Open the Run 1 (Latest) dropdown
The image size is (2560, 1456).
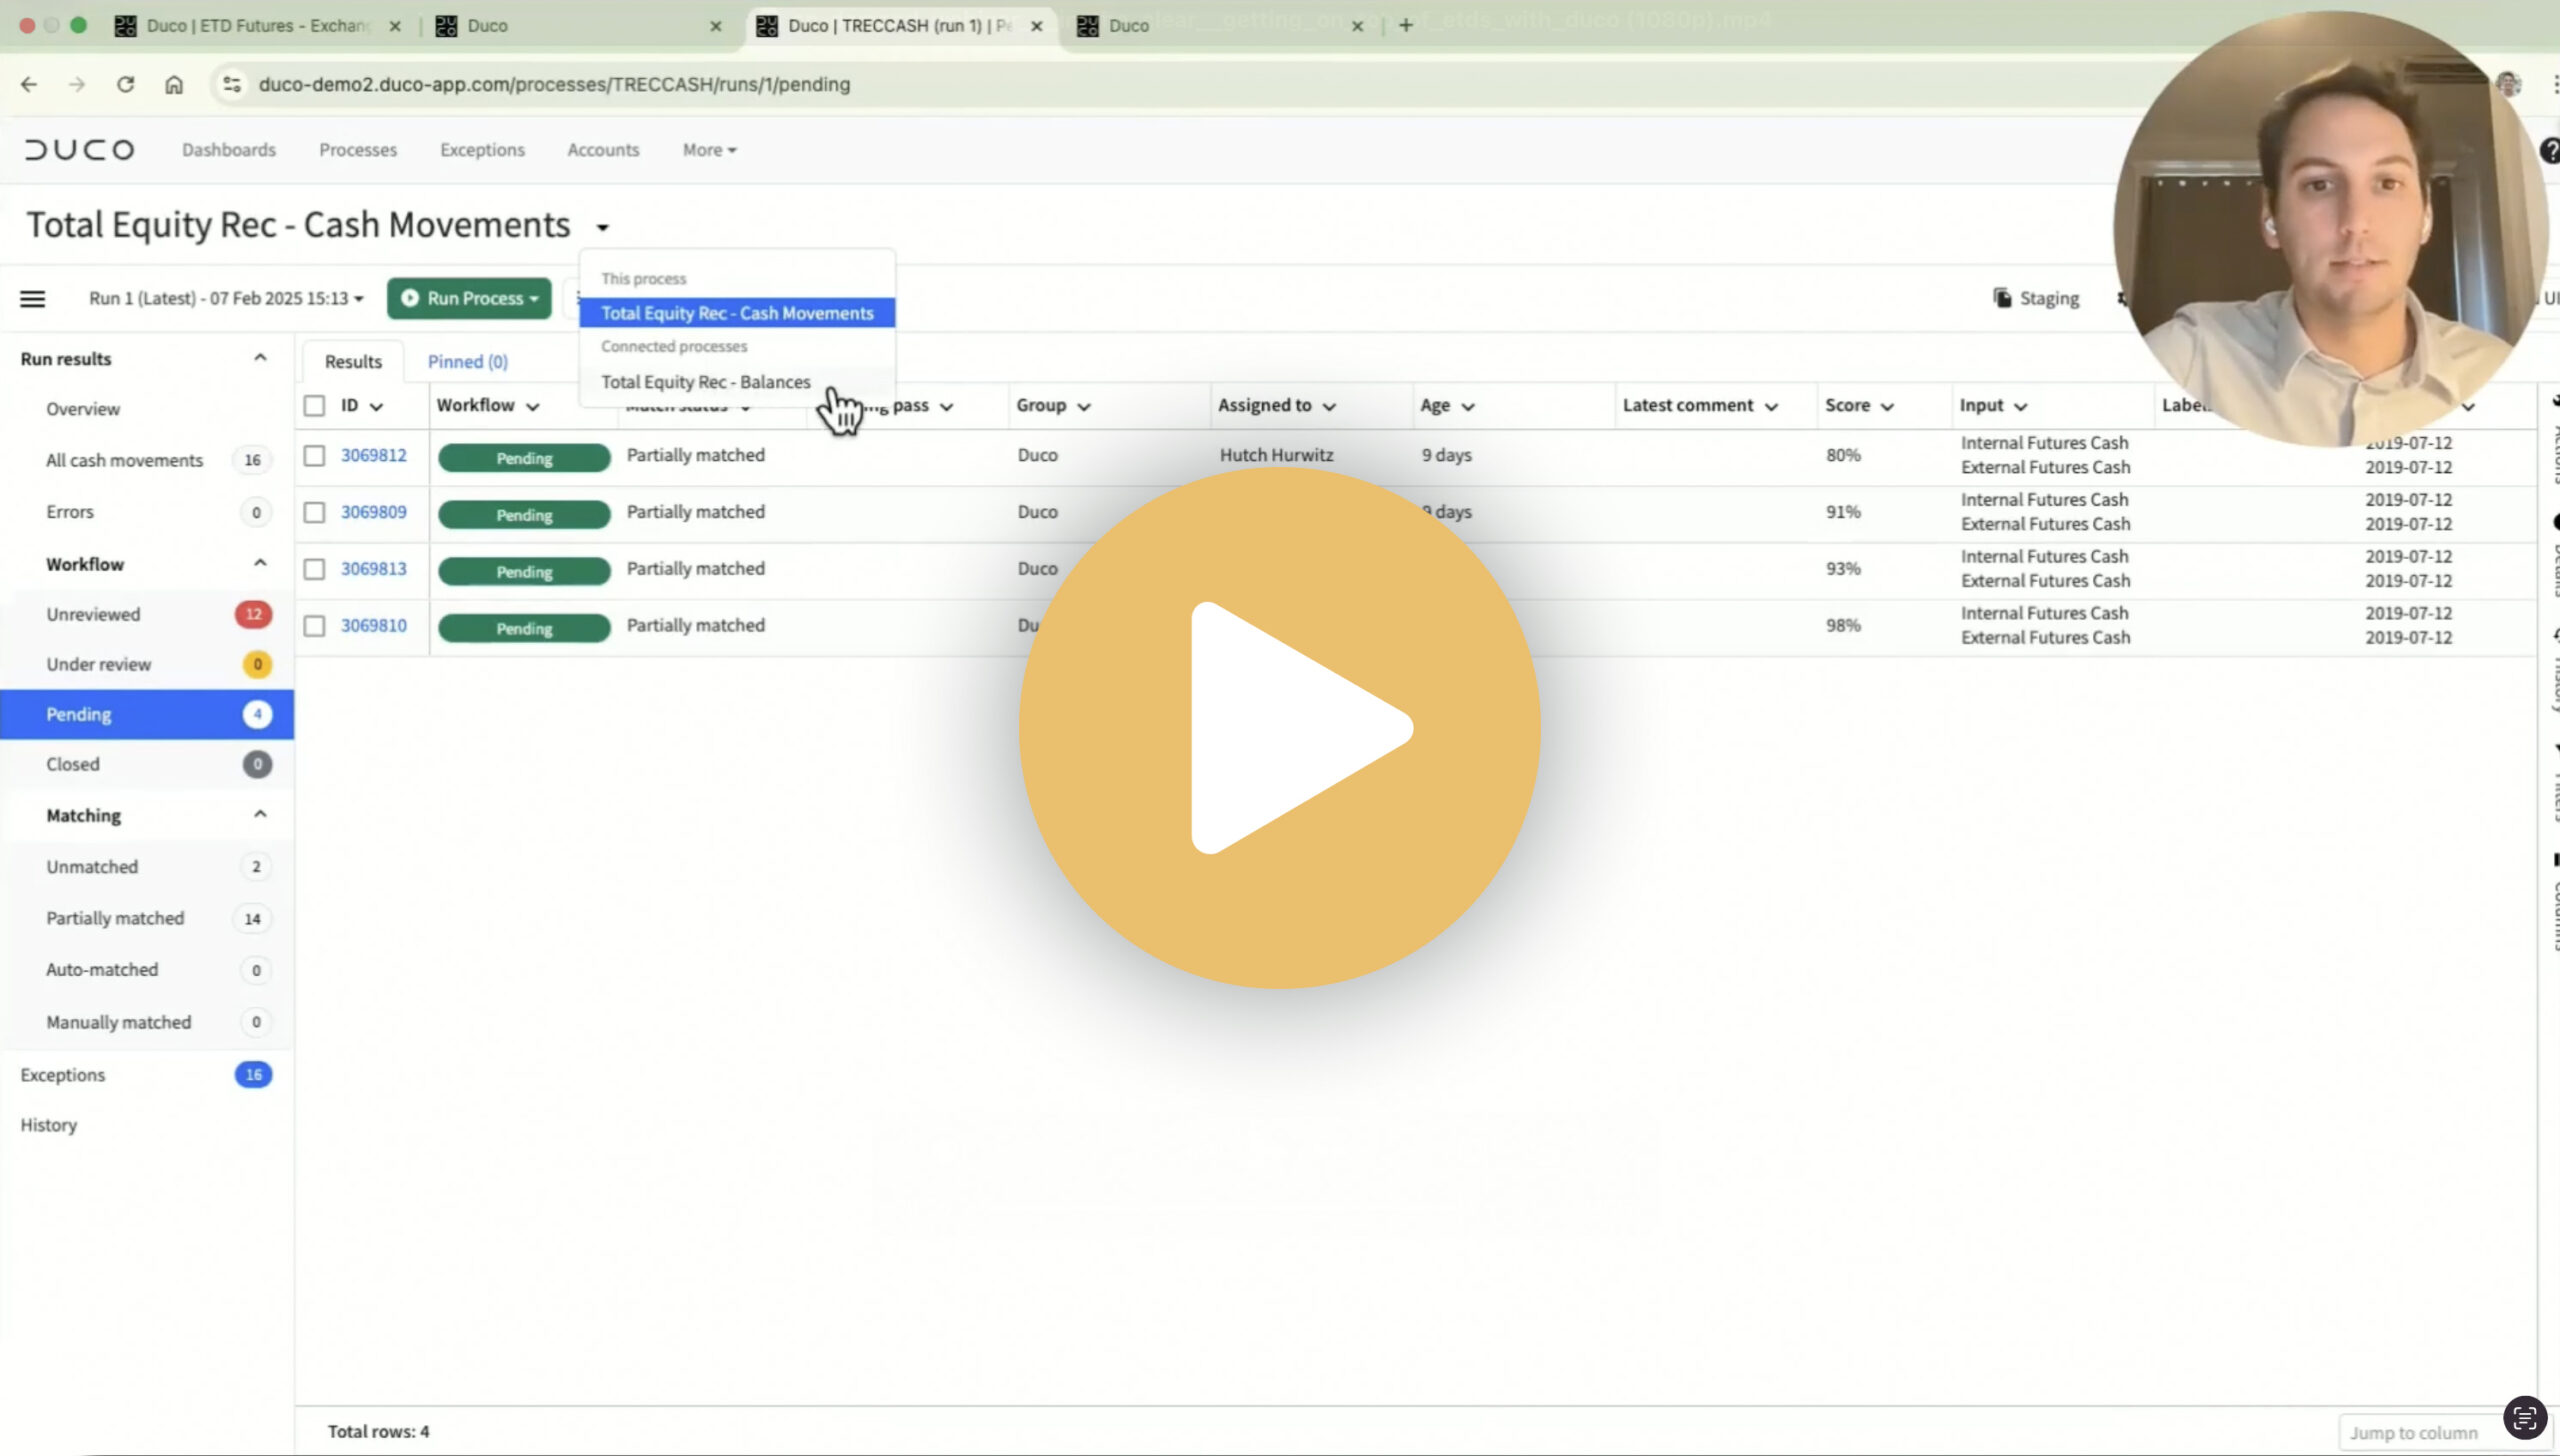tap(226, 298)
